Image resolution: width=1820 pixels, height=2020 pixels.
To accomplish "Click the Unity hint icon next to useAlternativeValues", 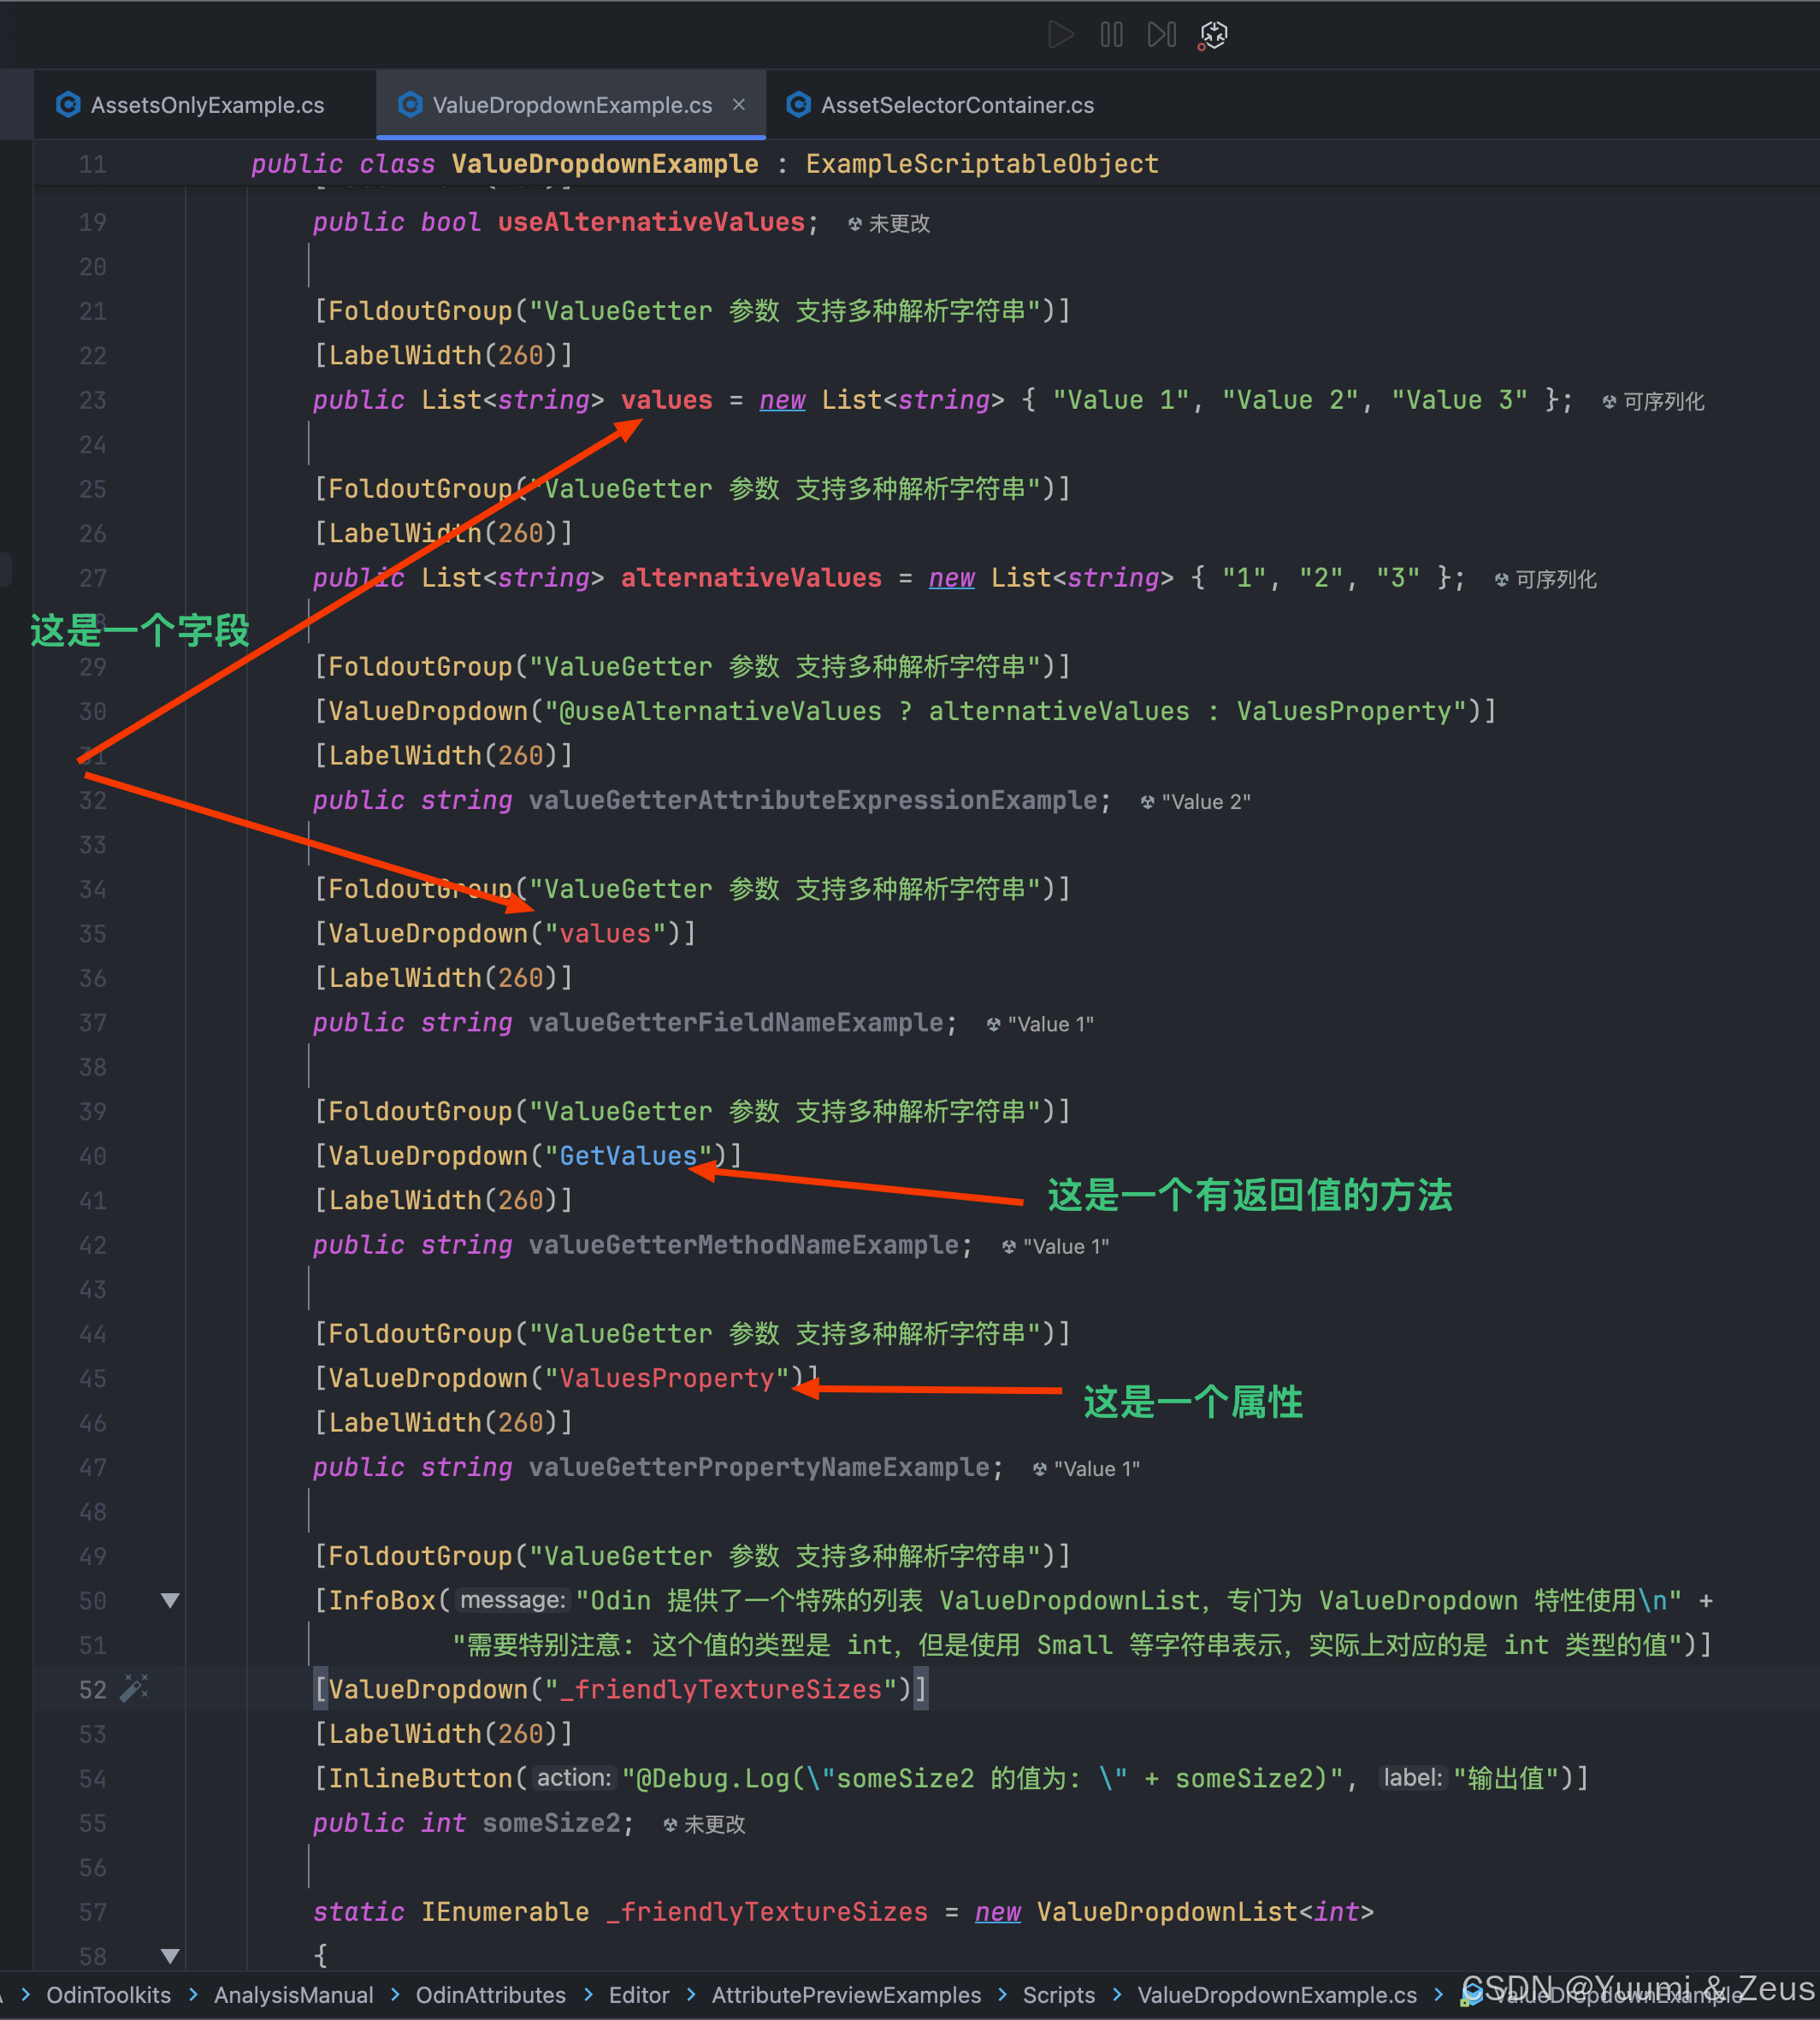I will pos(854,224).
